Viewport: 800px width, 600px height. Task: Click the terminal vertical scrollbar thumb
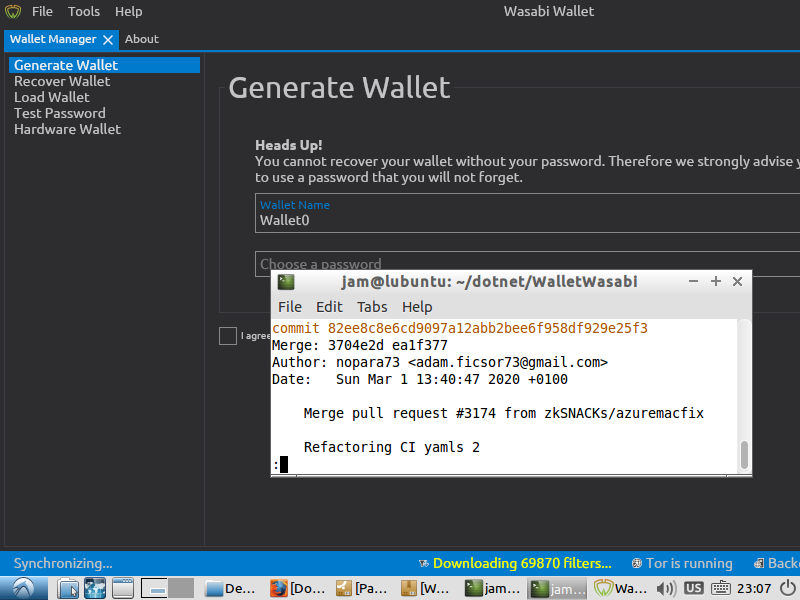(x=744, y=455)
